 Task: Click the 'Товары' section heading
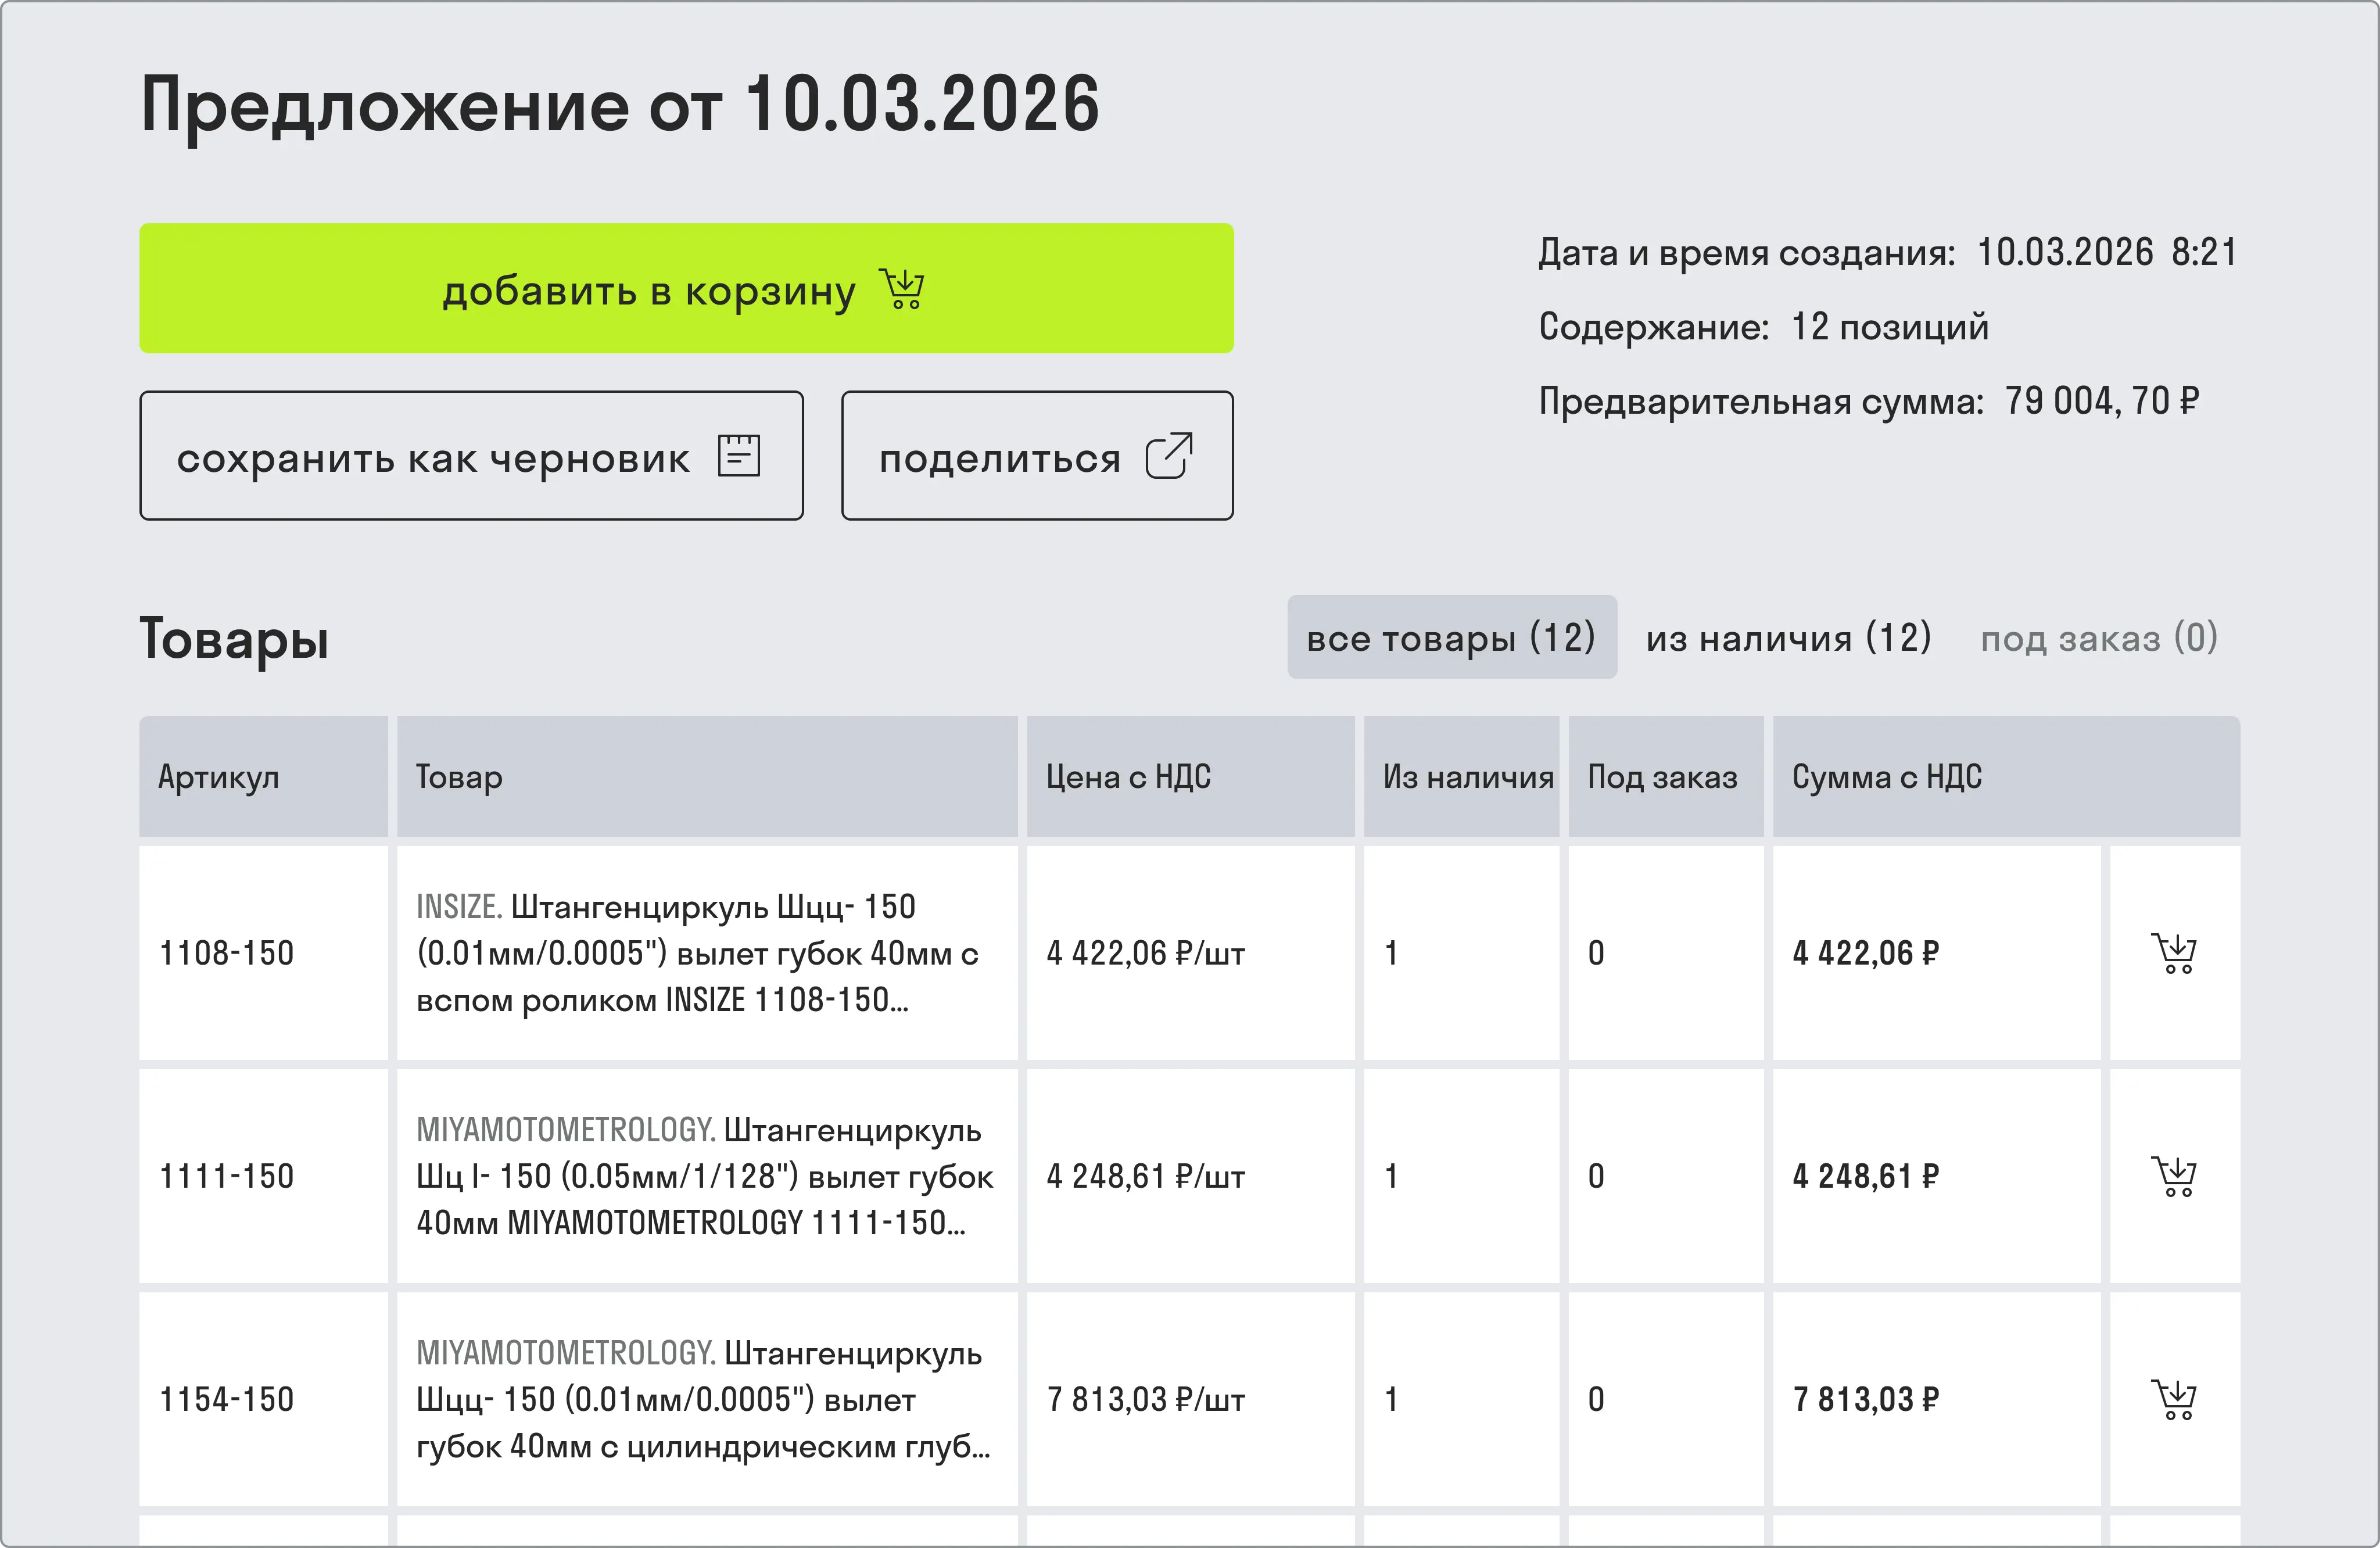(x=234, y=639)
